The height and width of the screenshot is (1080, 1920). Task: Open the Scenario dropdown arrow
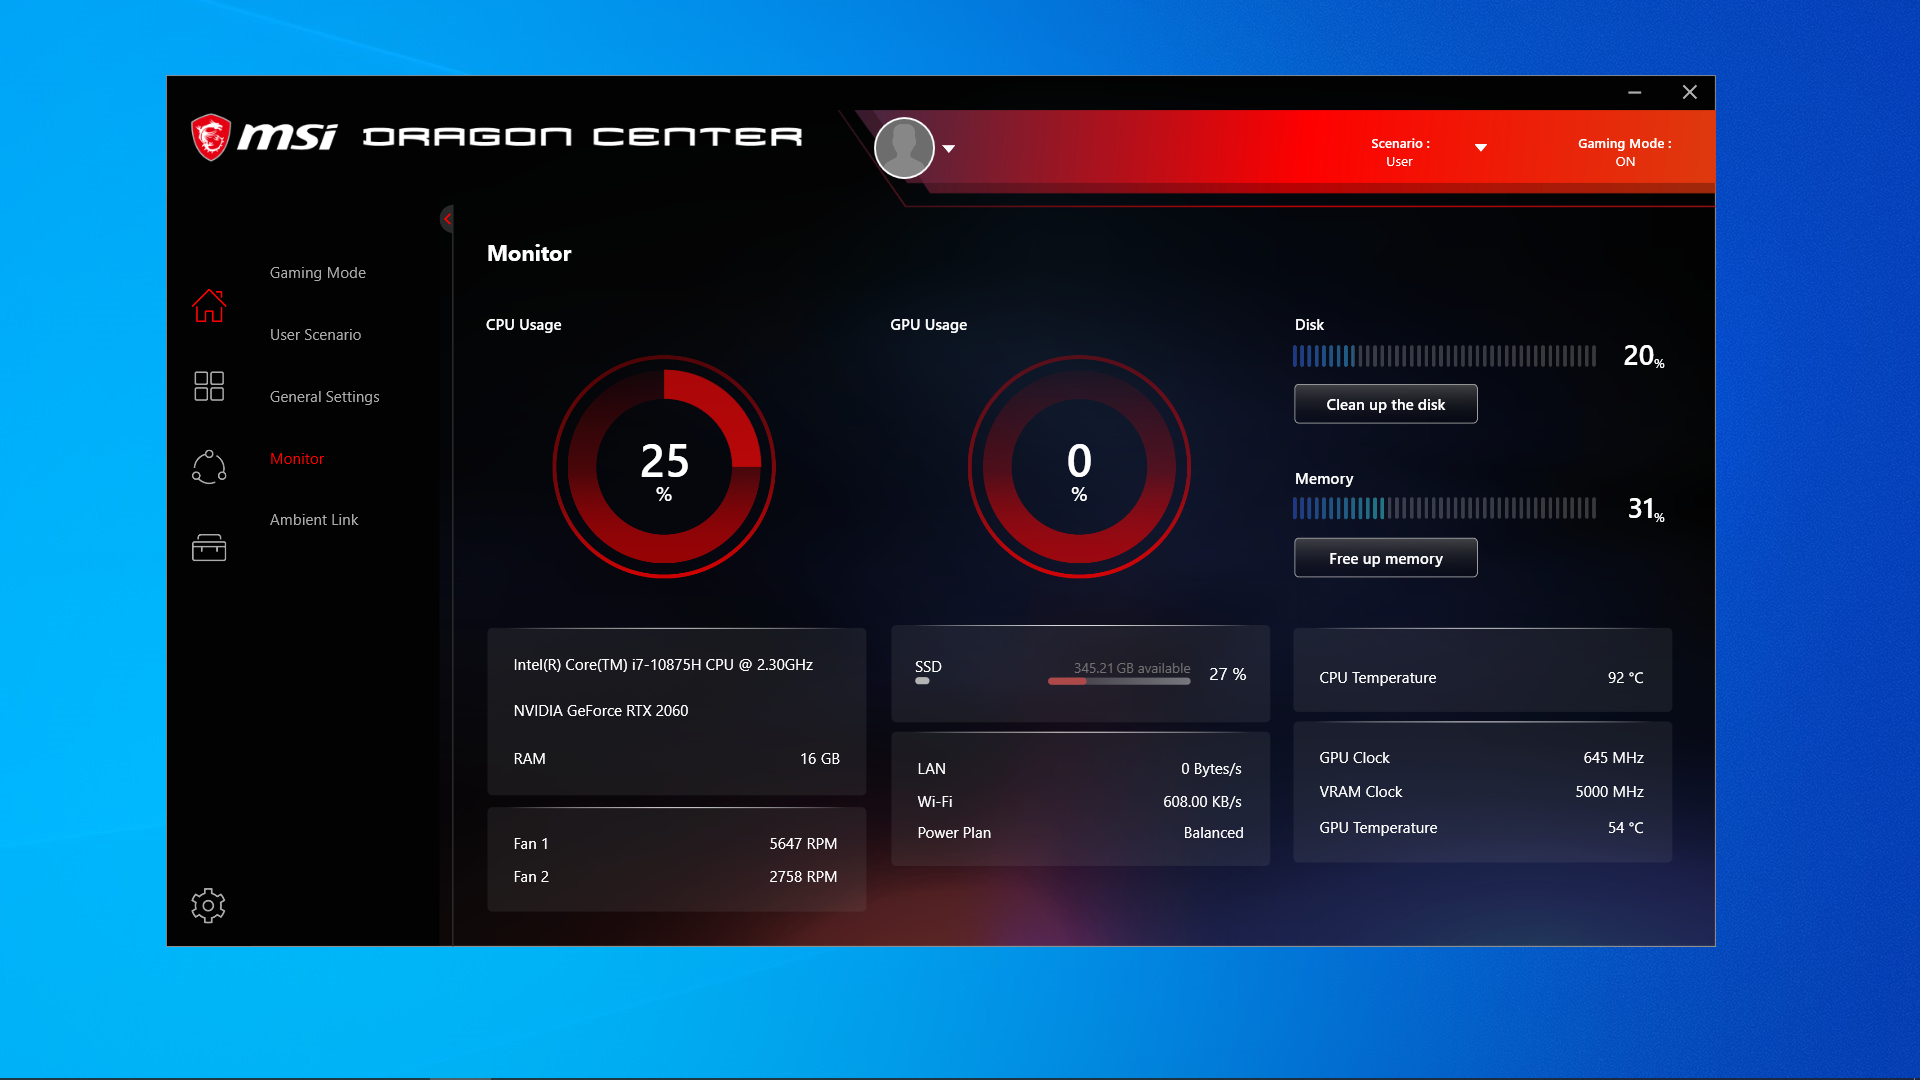1481,148
